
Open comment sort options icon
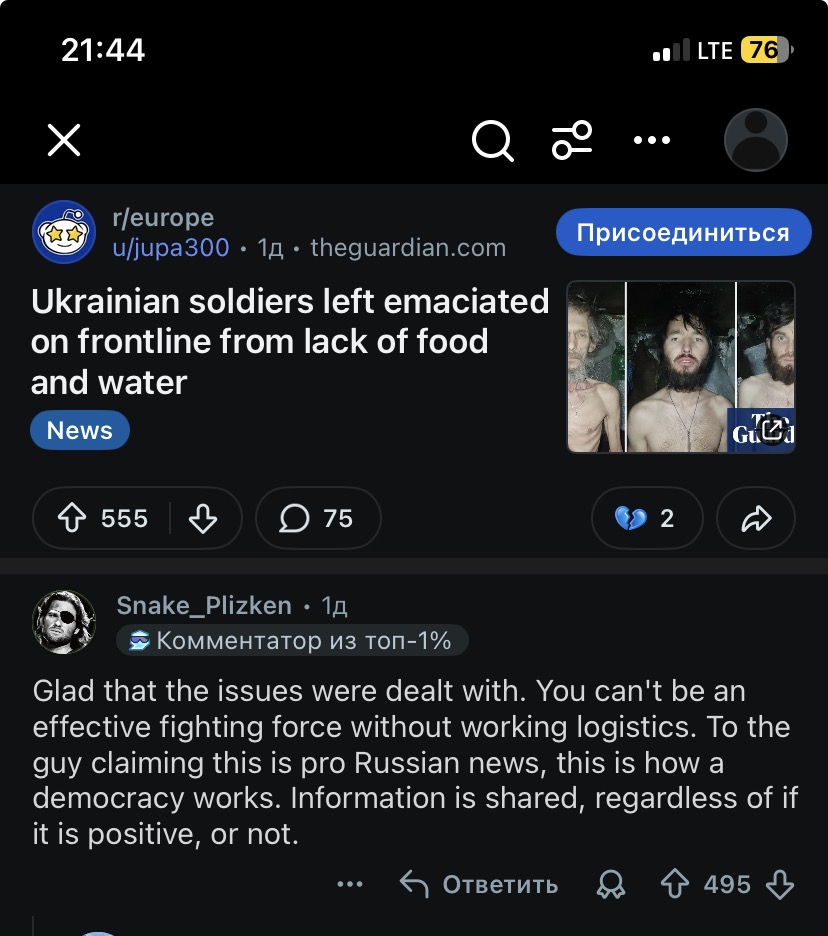(572, 141)
